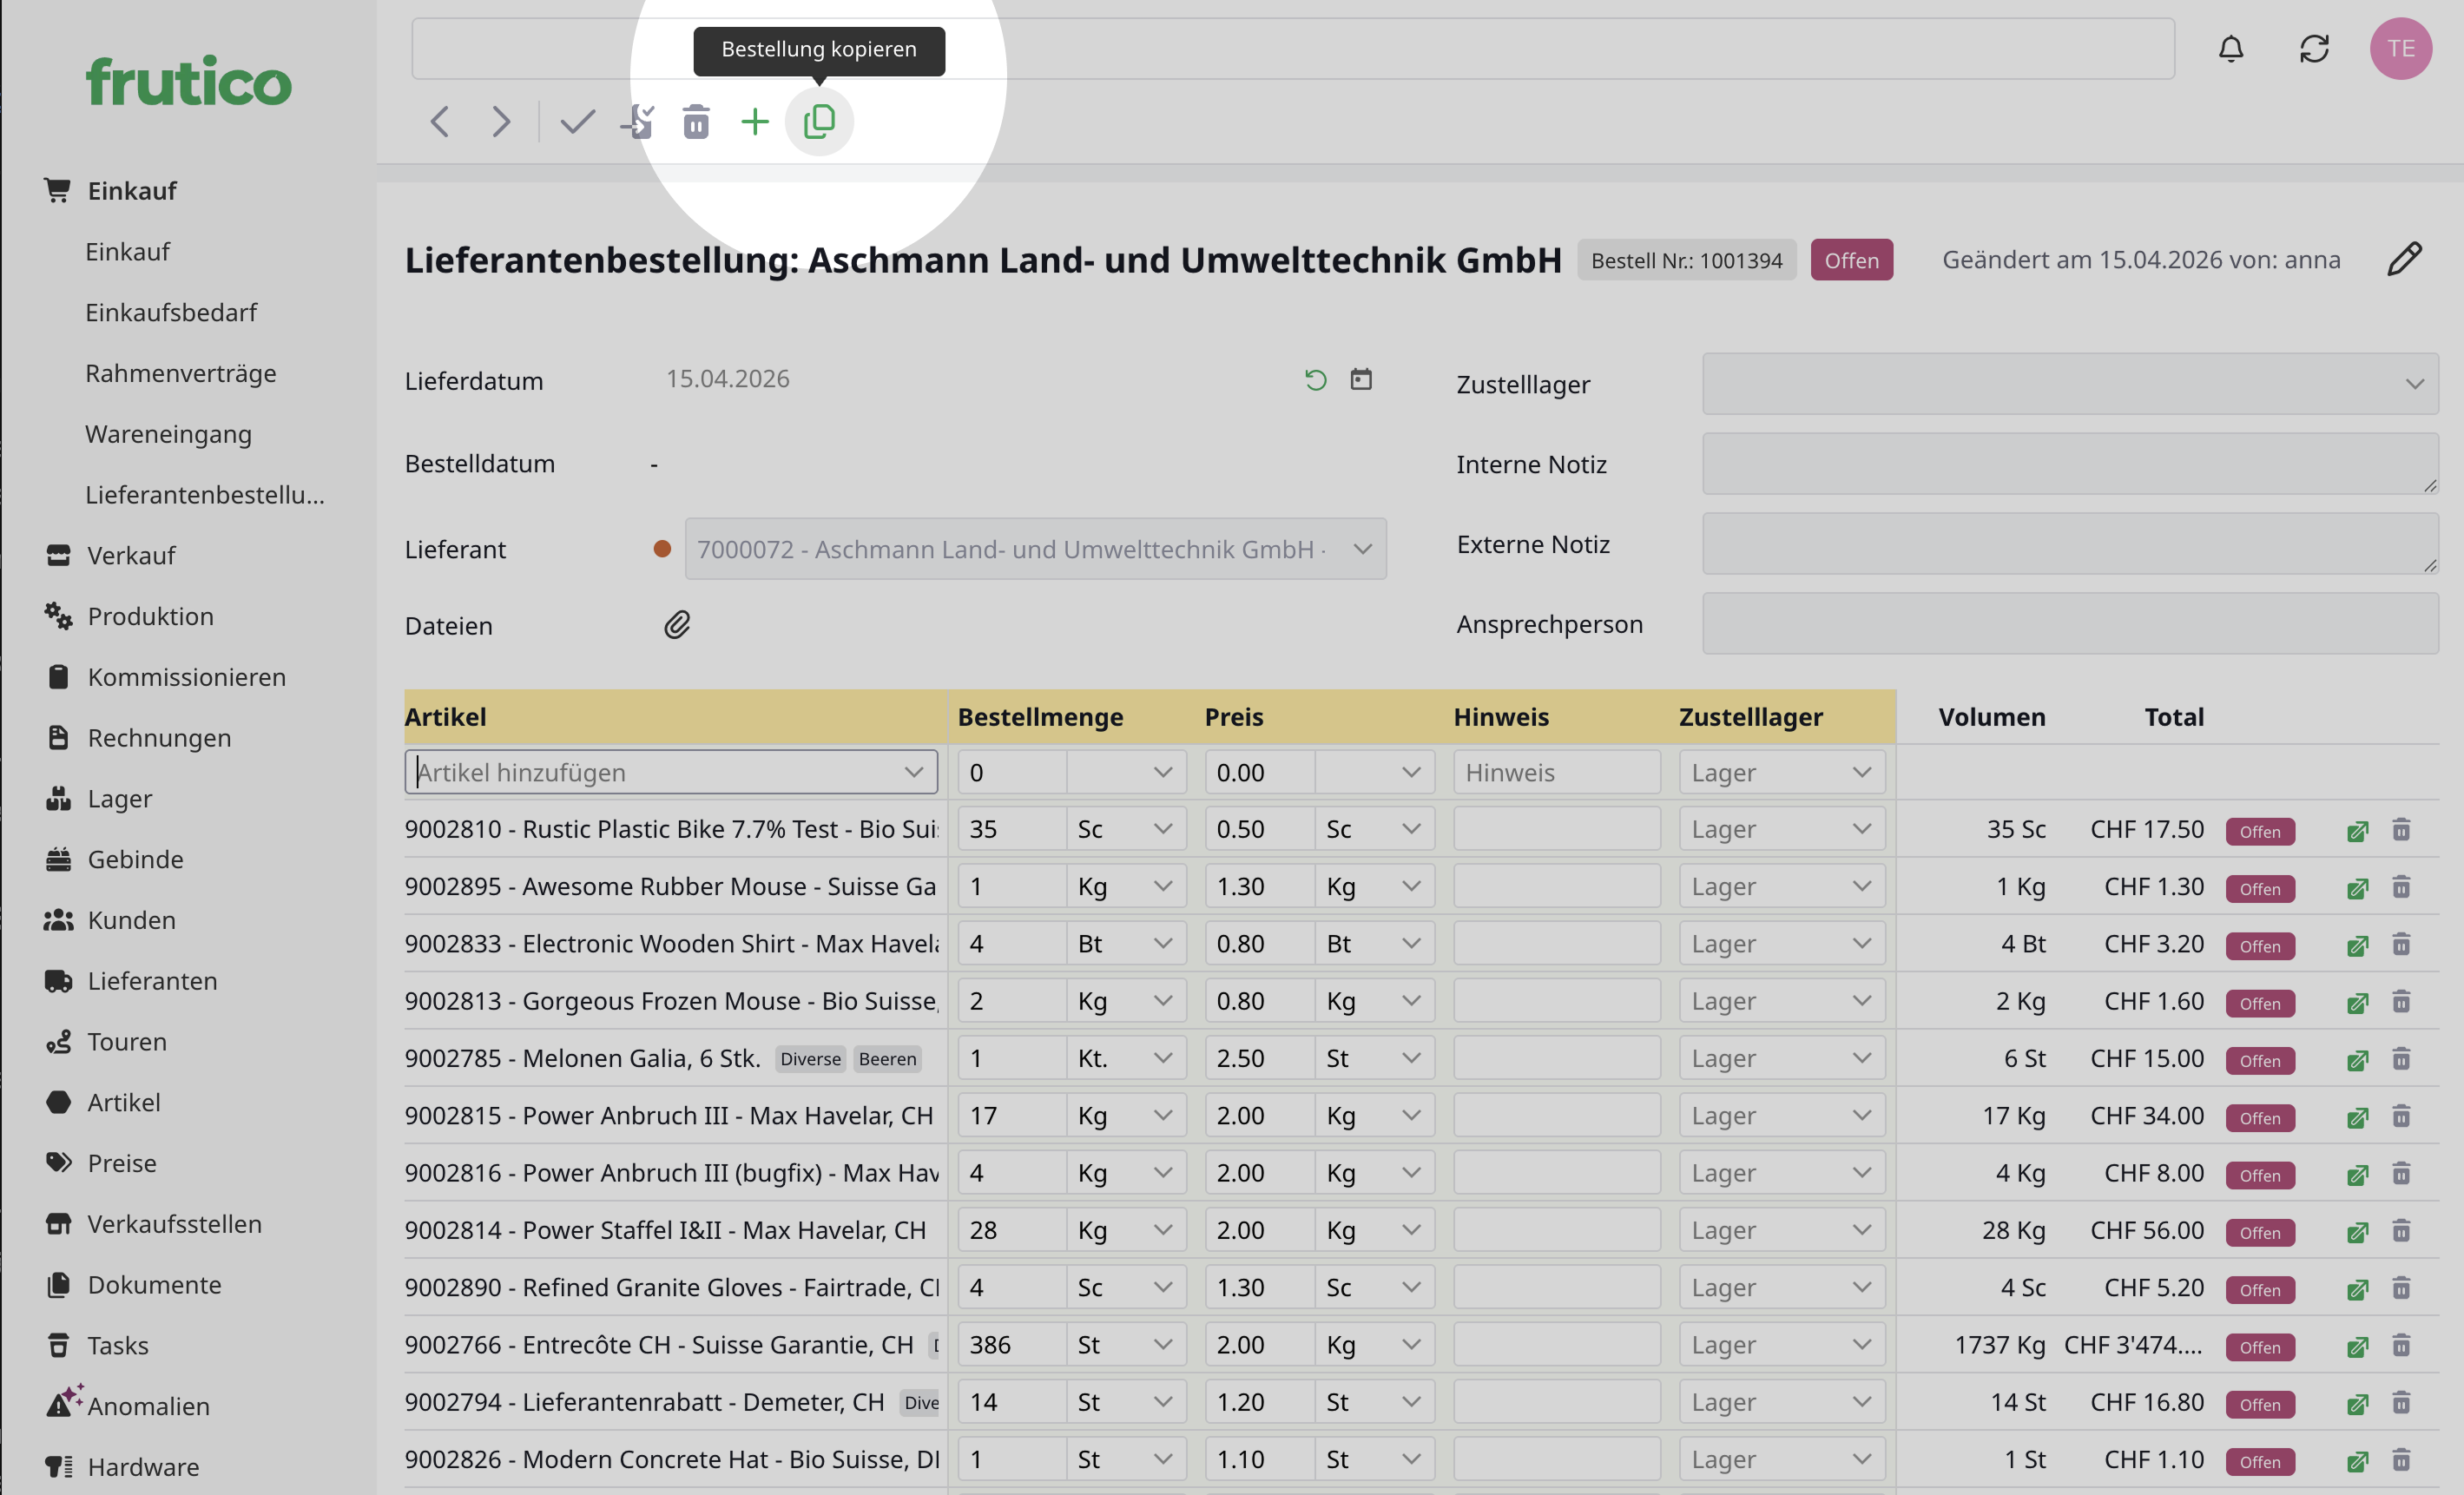The width and height of the screenshot is (2464, 1495).
Task: Add a new order with plus icon
Action: click(x=755, y=122)
